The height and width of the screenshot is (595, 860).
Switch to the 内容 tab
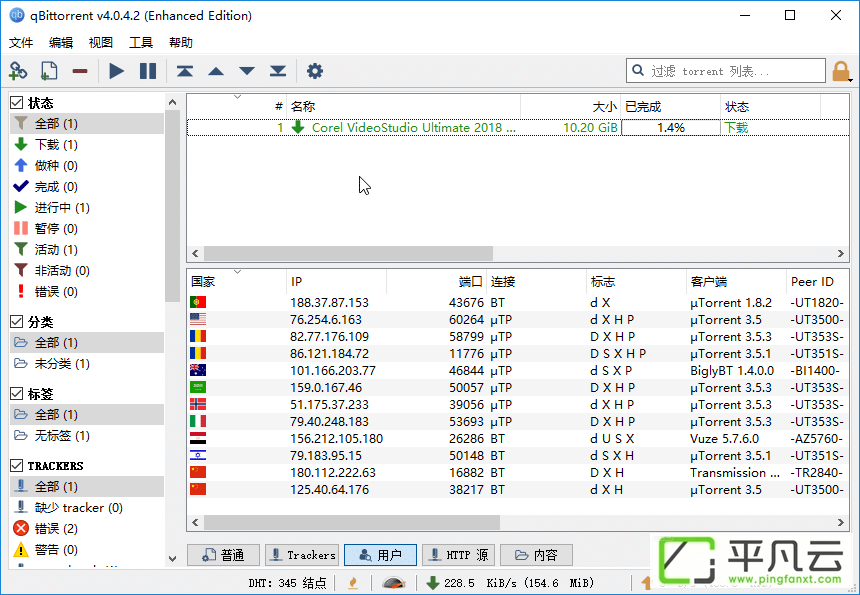point(536,555)
